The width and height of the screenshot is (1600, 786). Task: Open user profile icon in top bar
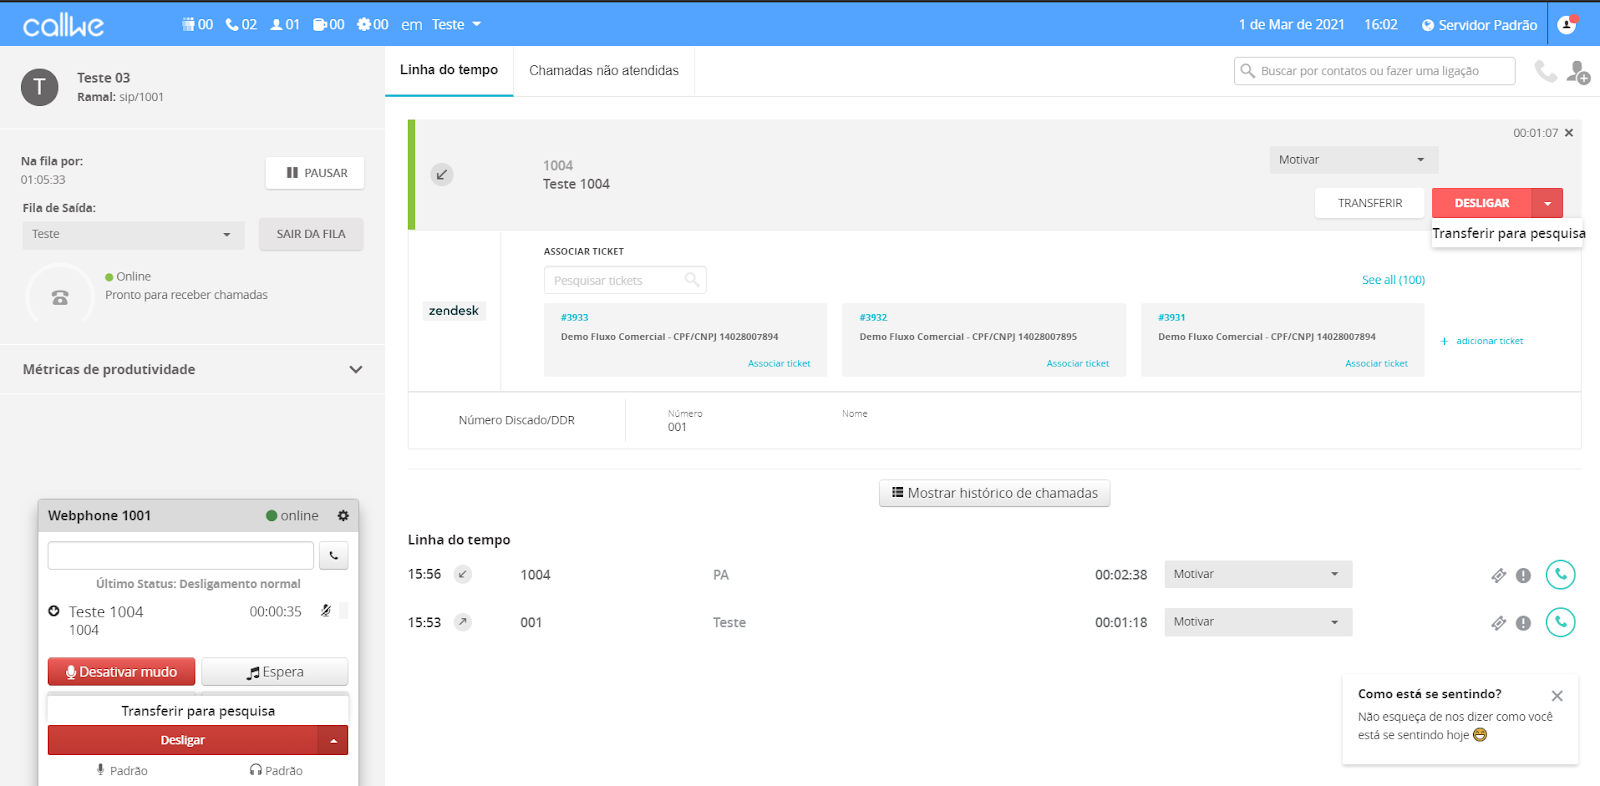pos(1567,25)
